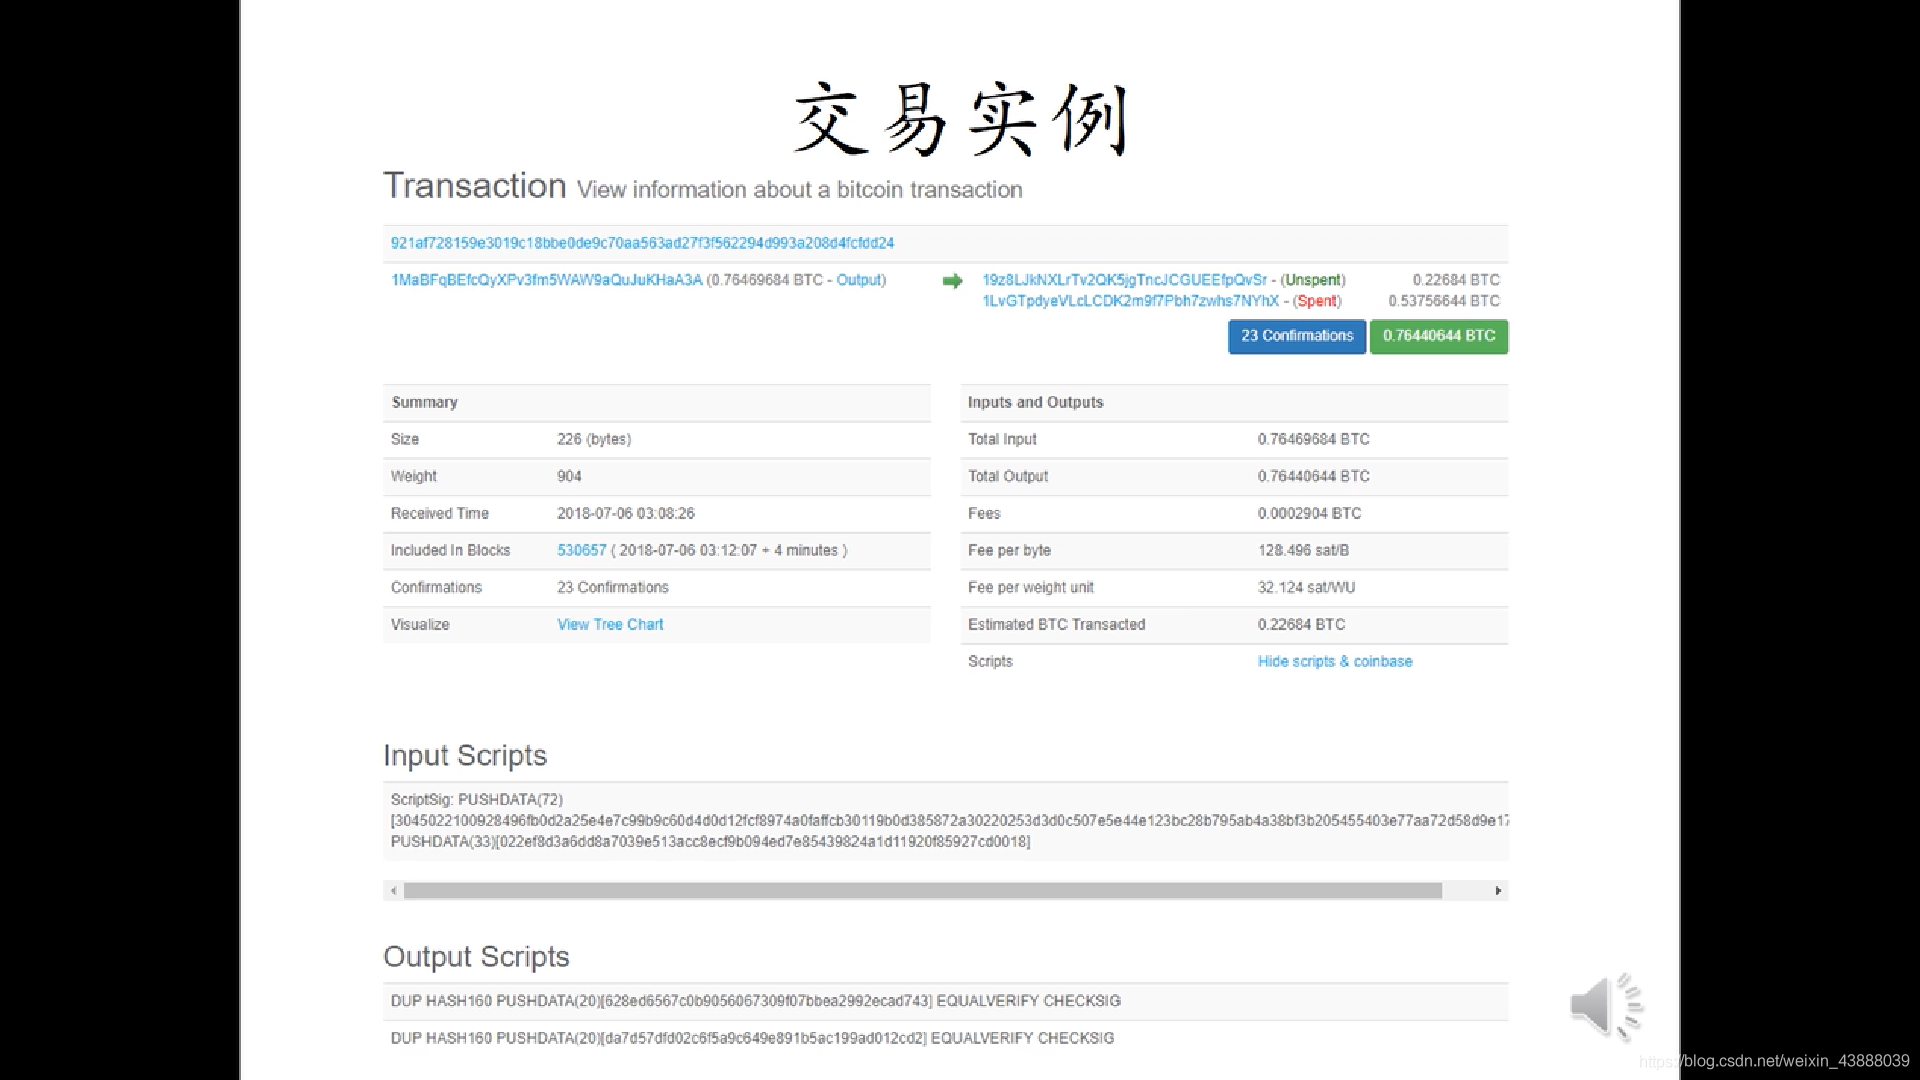
Task: Click the 0.53756644 BTC output amount
Action: point(1444,301)
